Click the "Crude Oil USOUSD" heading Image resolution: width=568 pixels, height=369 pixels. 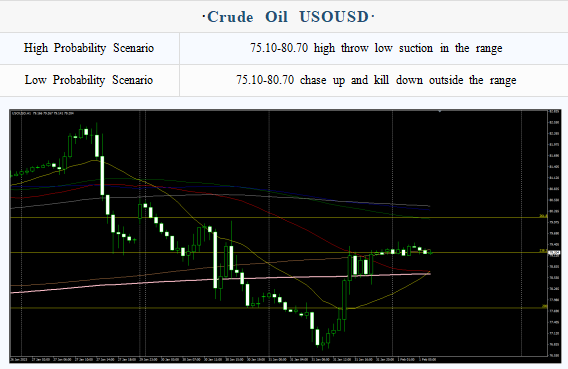click(288, 17)
